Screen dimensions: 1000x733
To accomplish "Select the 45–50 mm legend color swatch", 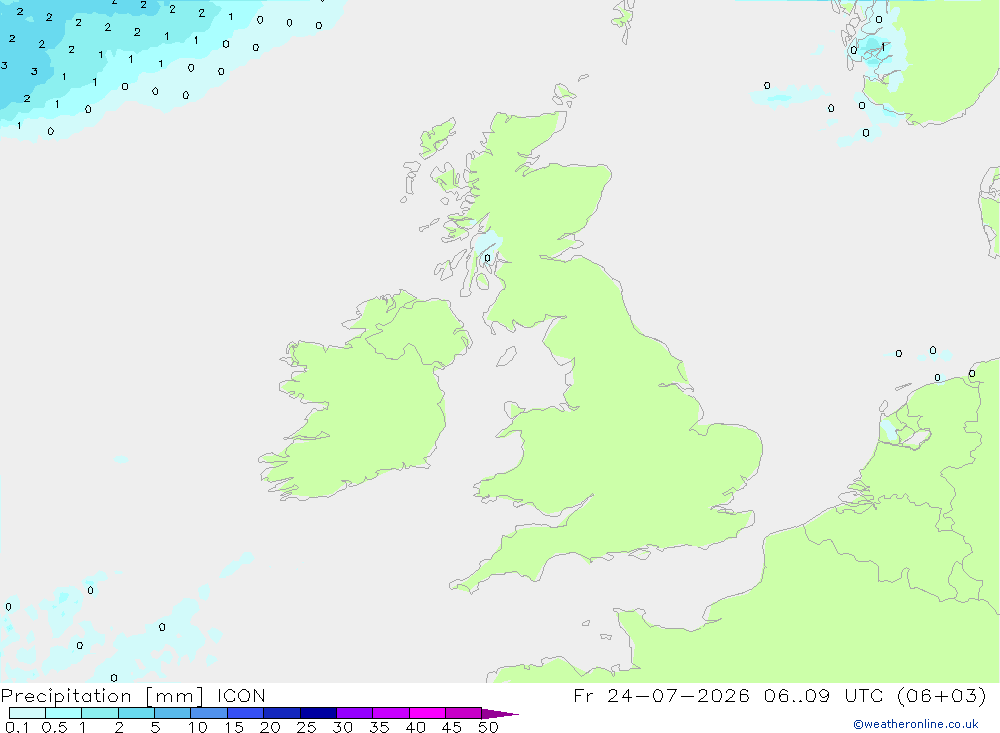I will tap(463, 713).
